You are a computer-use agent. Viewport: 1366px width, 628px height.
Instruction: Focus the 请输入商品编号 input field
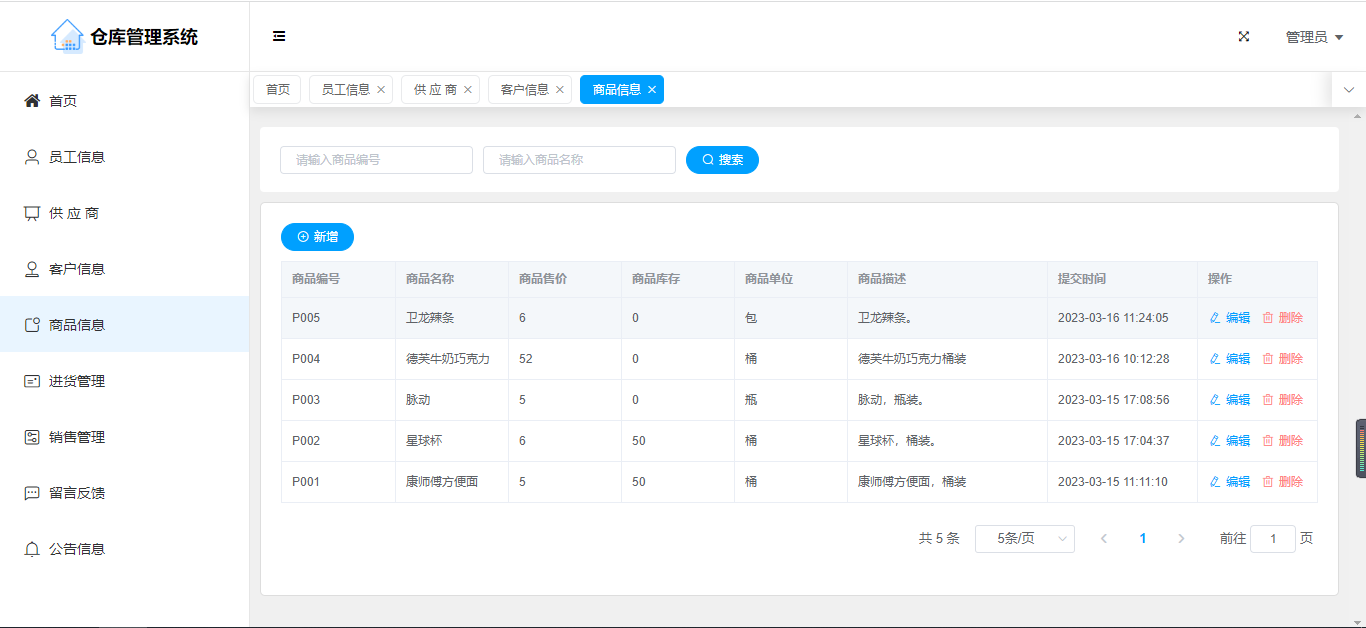pyautogui.click(x=376, y=160)
